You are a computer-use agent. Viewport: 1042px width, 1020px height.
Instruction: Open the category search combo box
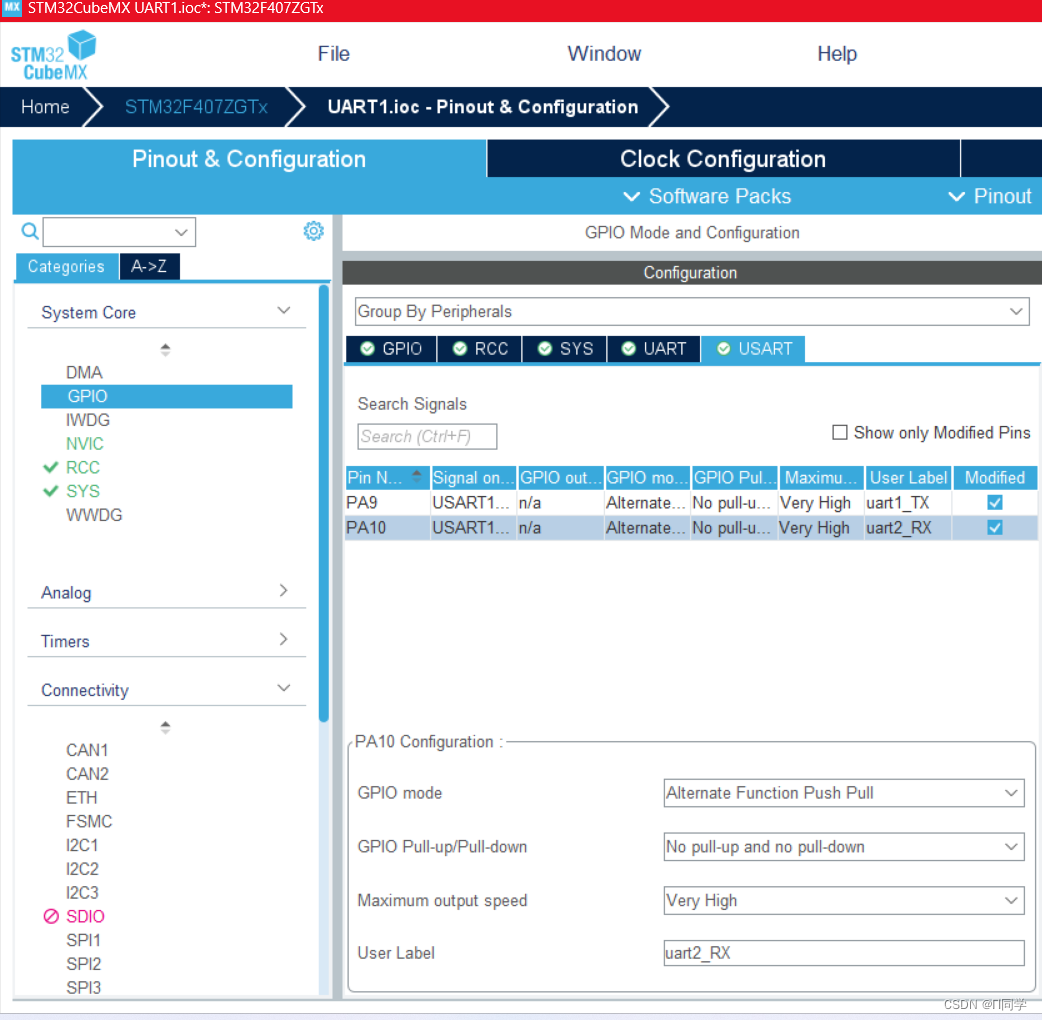pos(119,232)
